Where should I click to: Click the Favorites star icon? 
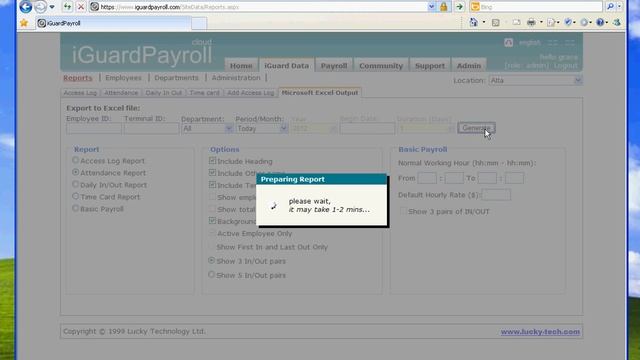pyautogui.click(x=24, y=23)
